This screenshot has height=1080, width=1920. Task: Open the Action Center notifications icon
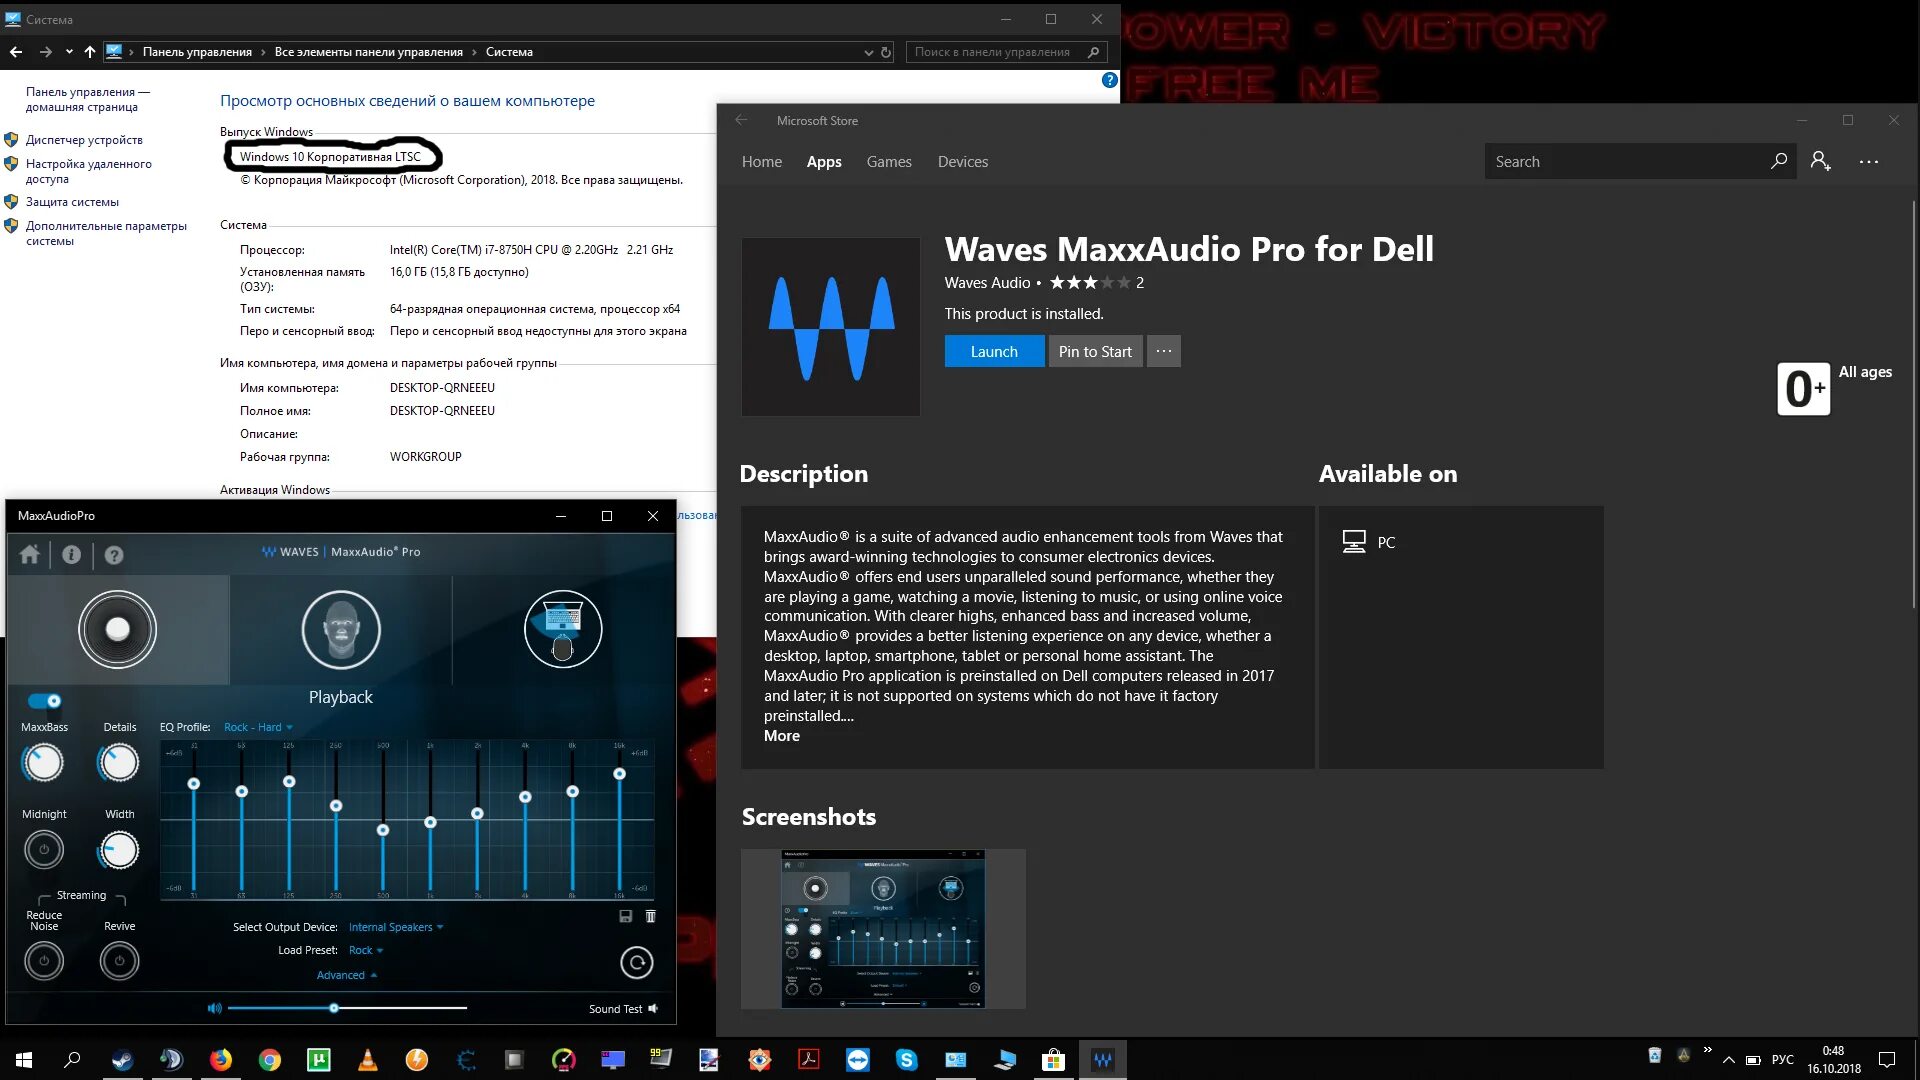point(1887,1060)
